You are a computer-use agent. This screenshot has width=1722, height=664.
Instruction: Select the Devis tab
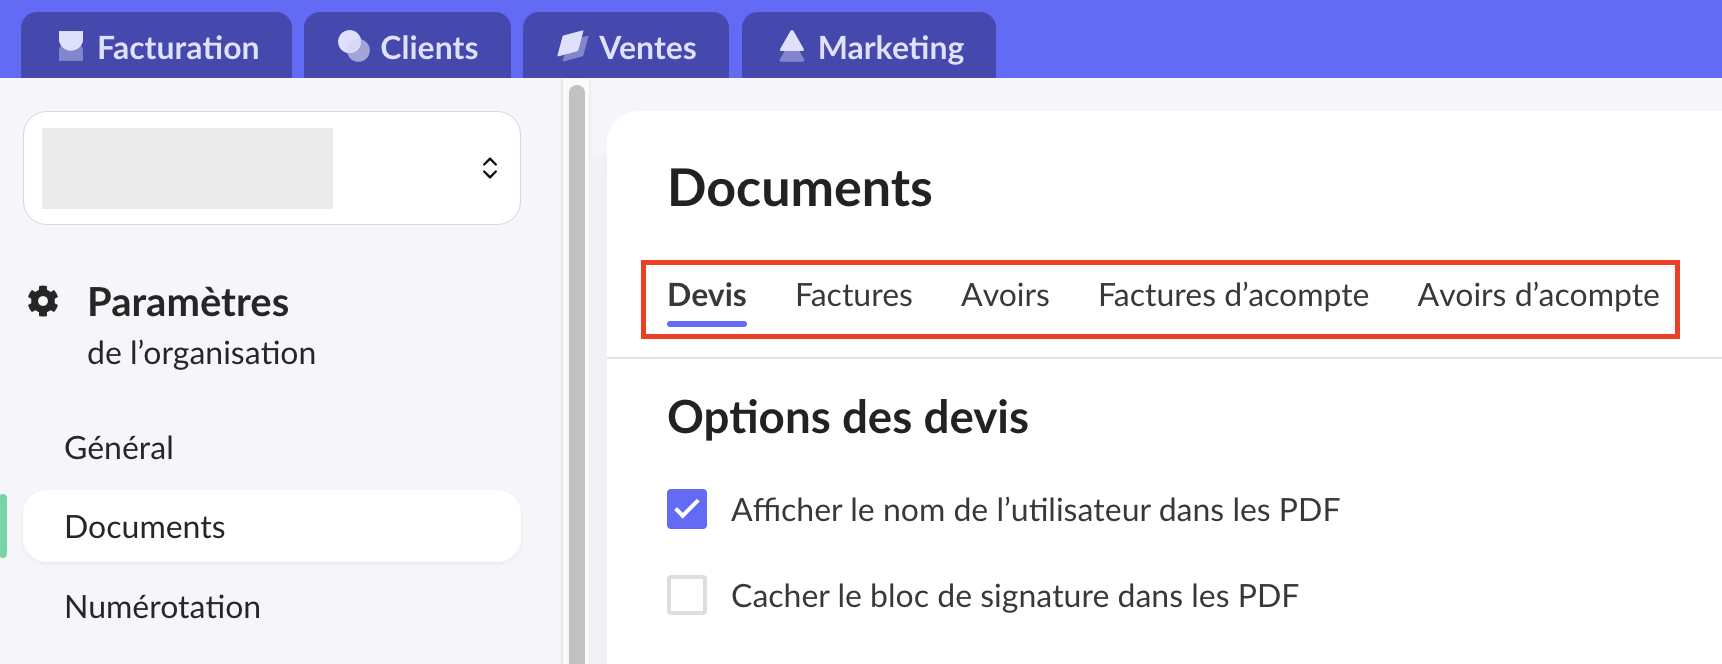click(x=707, y=296)
